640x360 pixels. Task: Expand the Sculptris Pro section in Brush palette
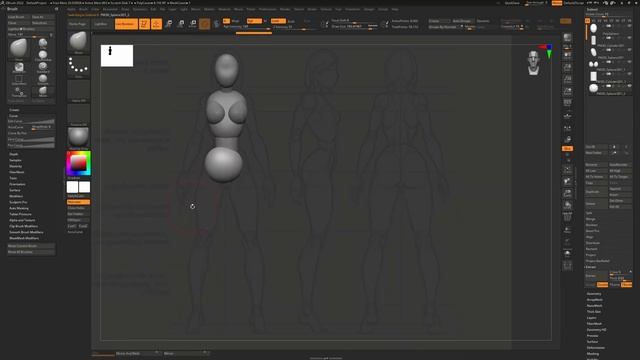click(18, 202)
